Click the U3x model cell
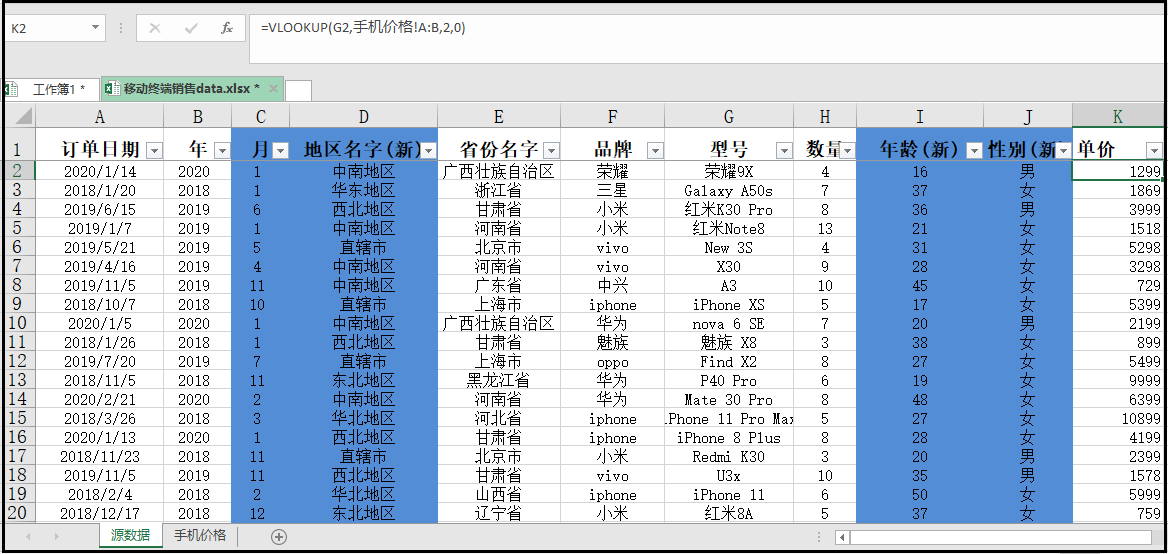The height and width of the screenshot is (554, 1168). tap(729, 476)
